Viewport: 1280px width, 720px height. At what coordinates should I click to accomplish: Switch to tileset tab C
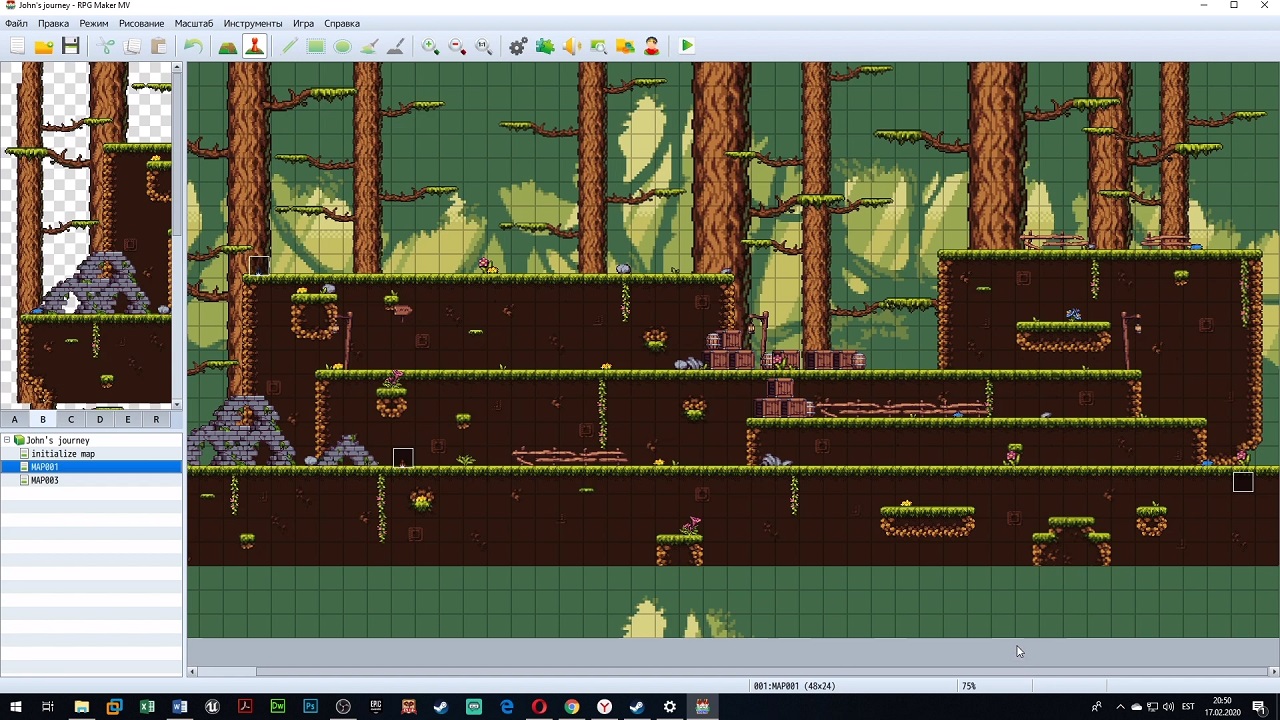[x=71, y=419]
